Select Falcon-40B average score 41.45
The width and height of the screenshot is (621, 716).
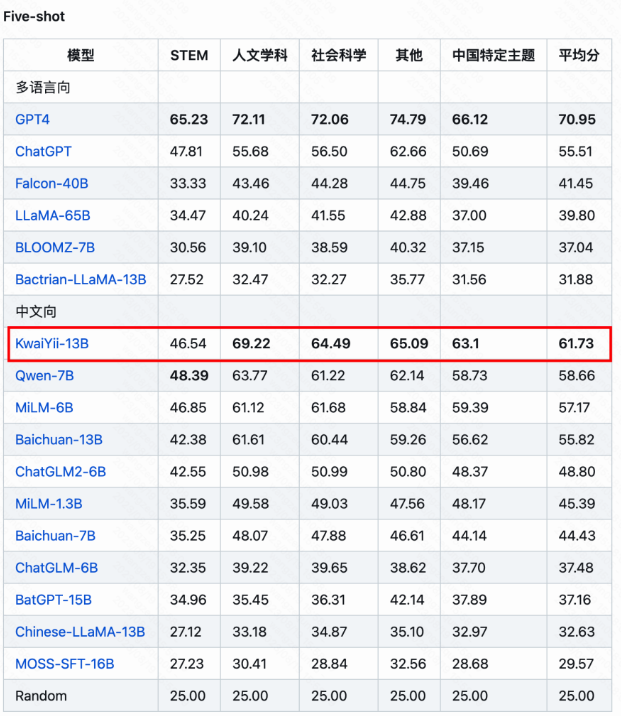click(x=576, y=184)
